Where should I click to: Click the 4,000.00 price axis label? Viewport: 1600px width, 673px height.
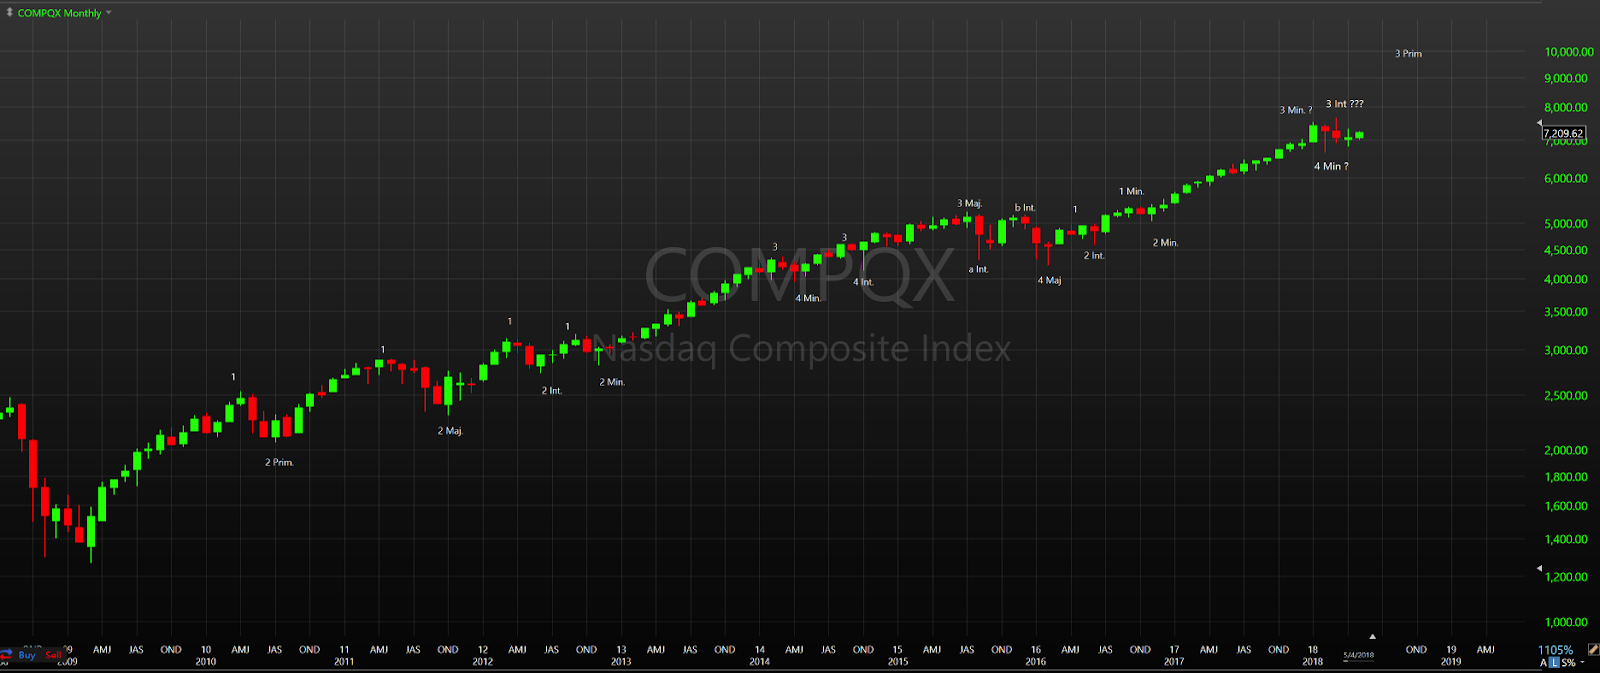(x=1566, y=279)
